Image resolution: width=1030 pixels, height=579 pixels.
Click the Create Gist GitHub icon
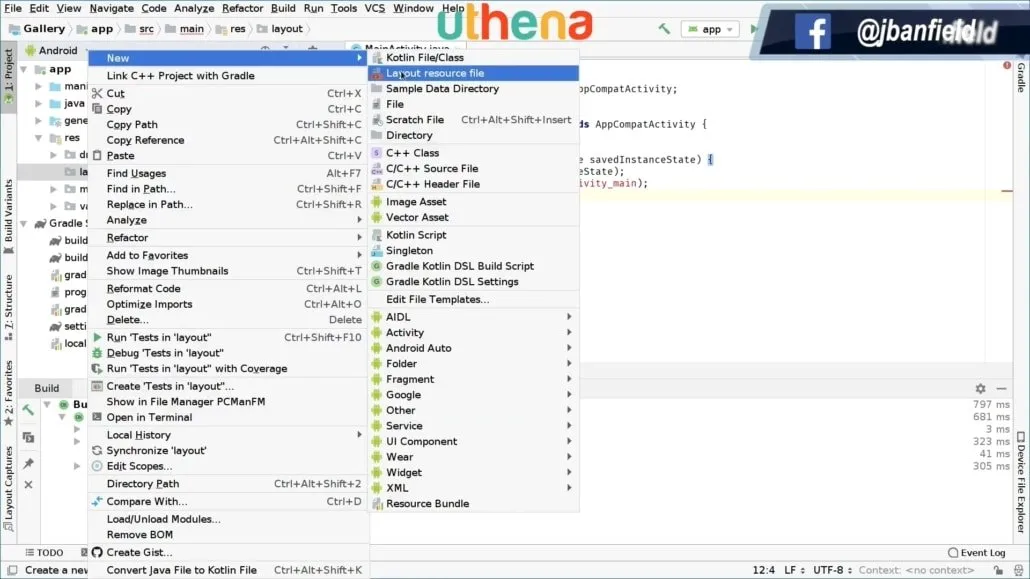[97, 552]
